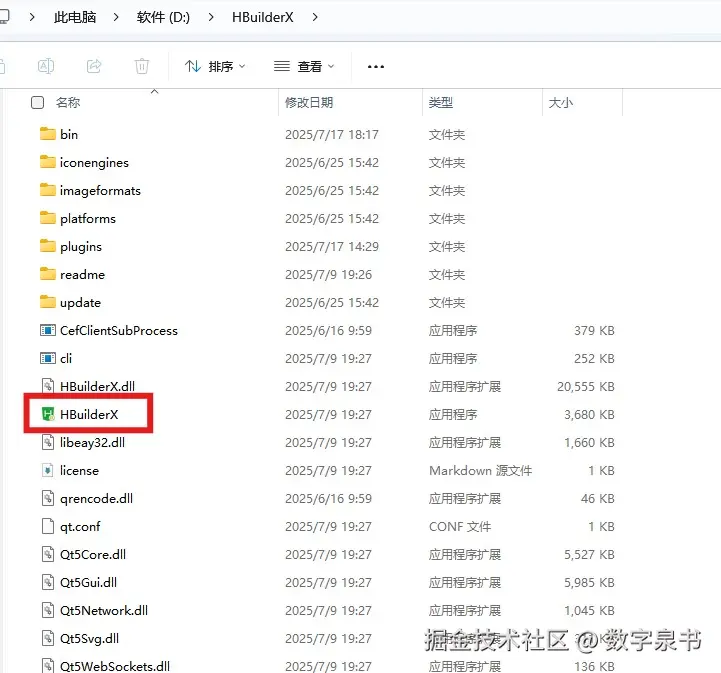Click the Qt5Svg.dll file icon
The image size is (721, 673).
pos(48,639)
